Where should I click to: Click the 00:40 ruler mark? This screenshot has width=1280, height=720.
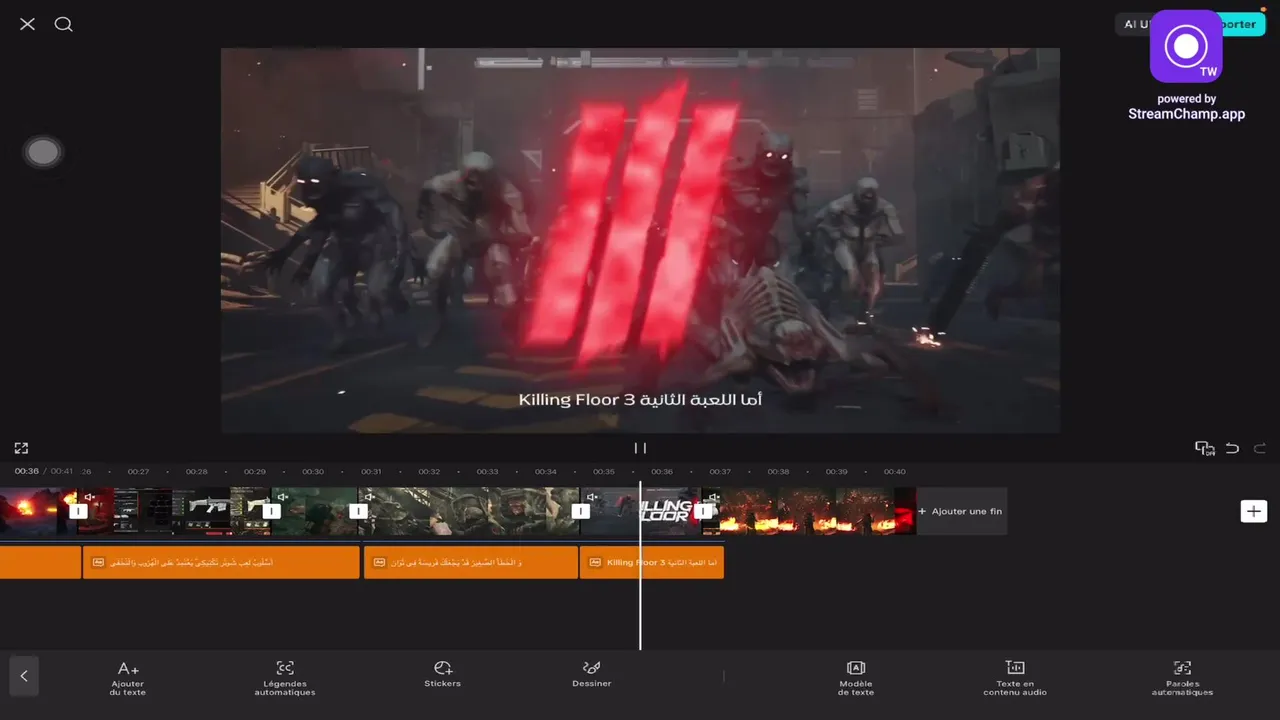pos(894,471)
